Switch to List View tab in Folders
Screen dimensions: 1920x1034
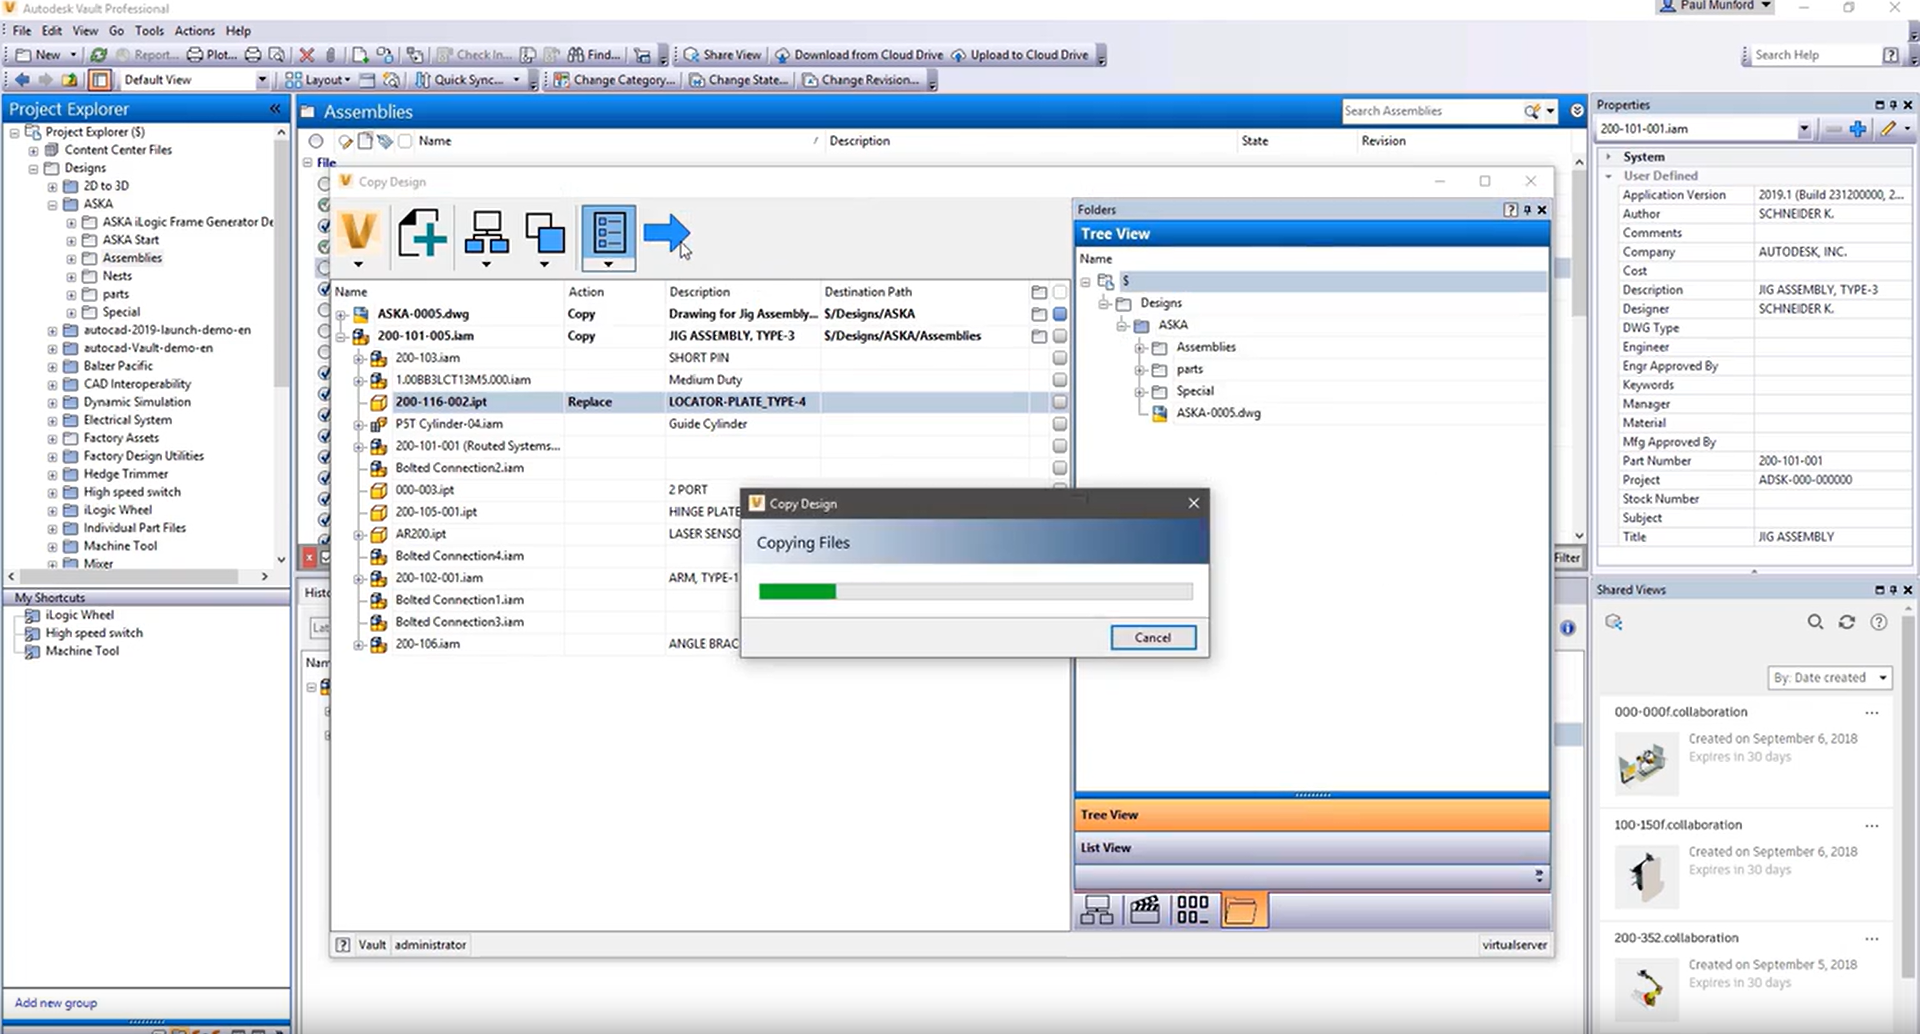point(1312,848)
